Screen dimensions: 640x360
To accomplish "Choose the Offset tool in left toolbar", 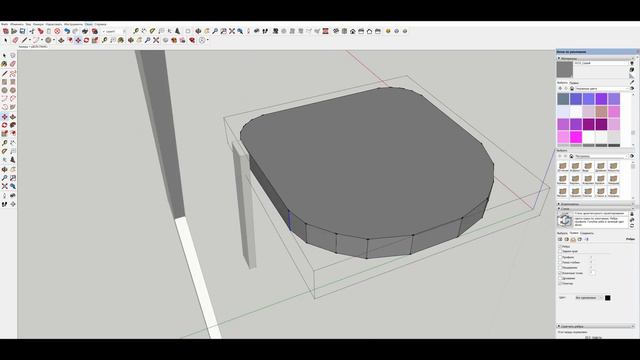I will click(x=13, y=133).
